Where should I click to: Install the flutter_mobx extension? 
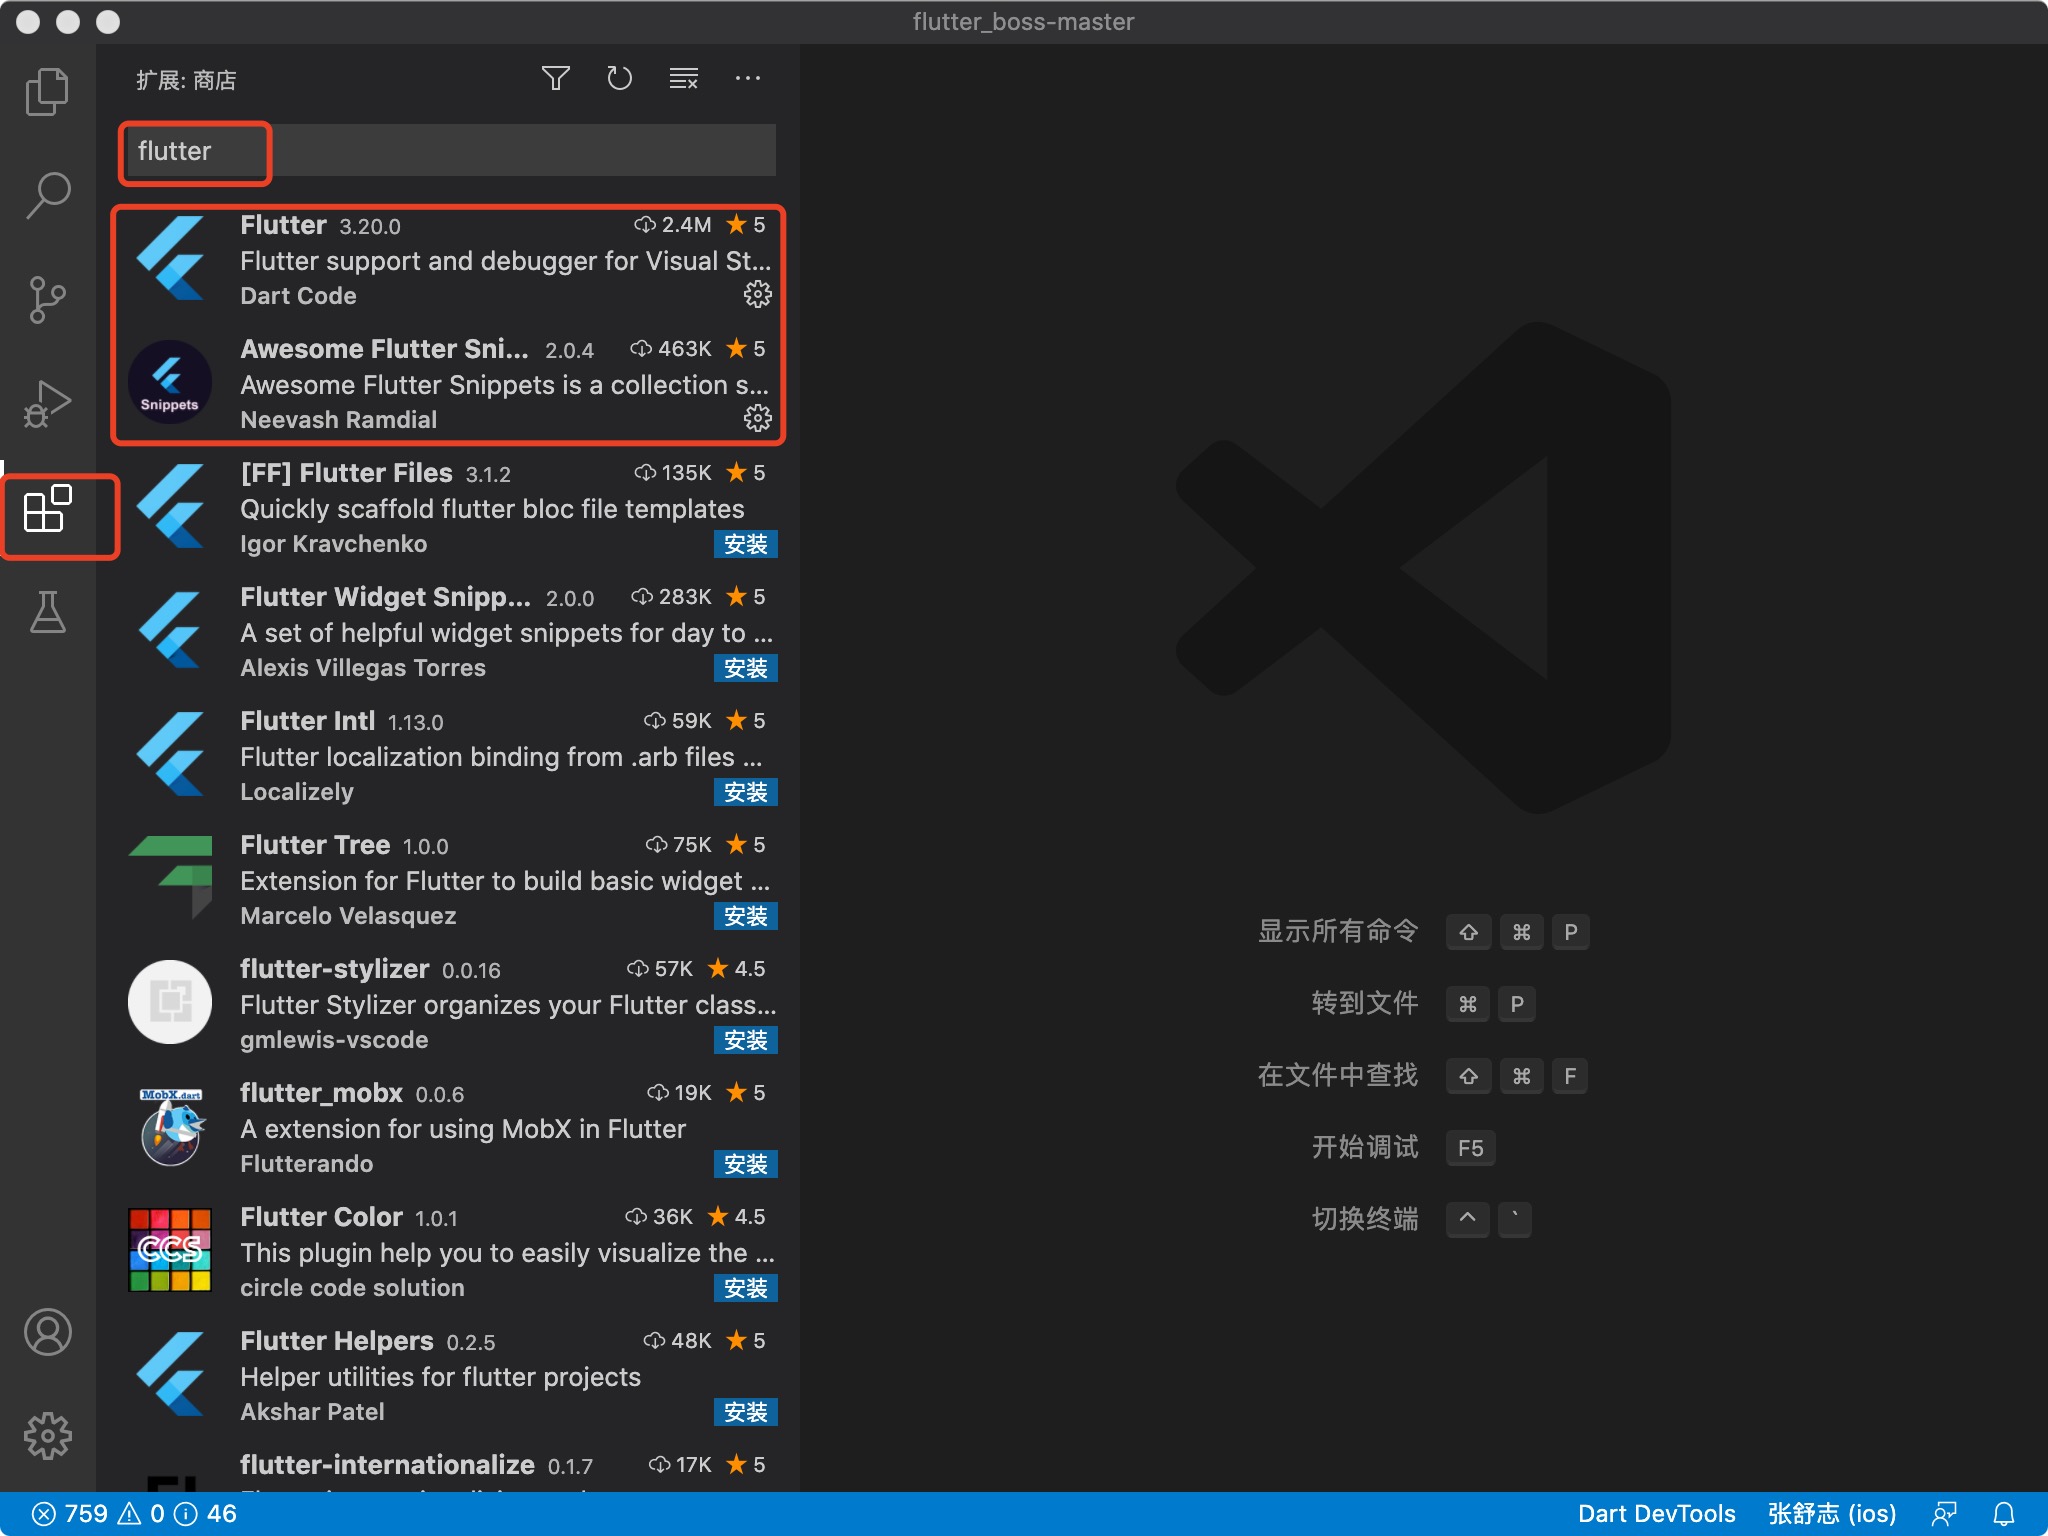[745, 1164]
